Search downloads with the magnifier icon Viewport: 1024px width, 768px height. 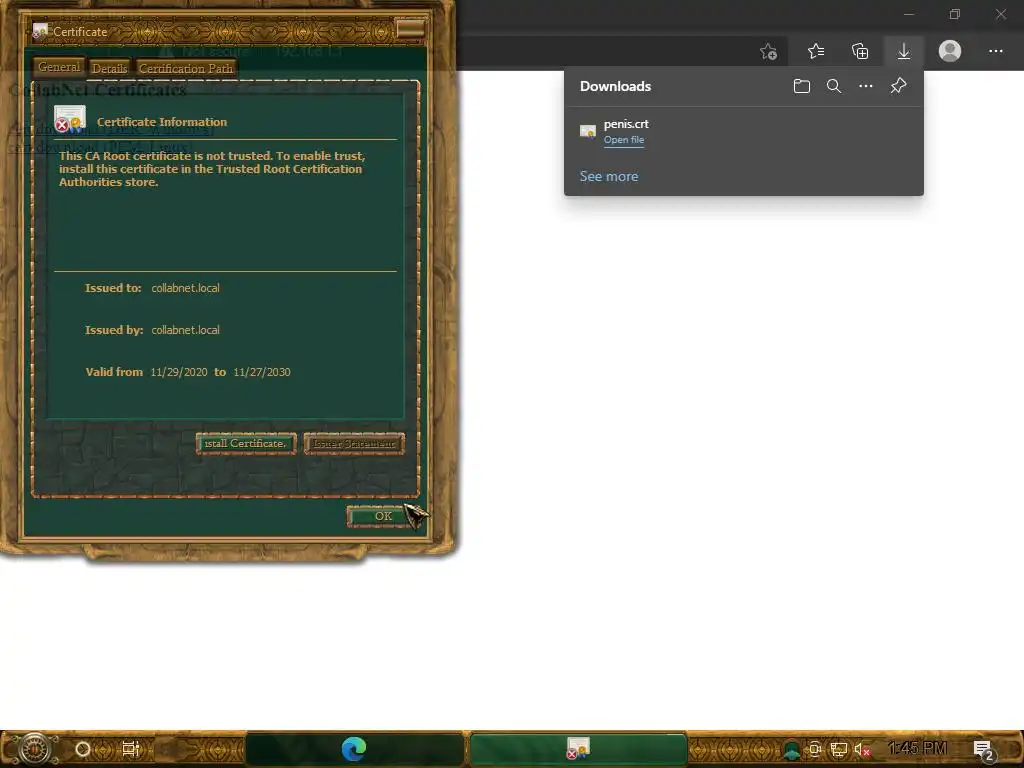coord(834,86)
